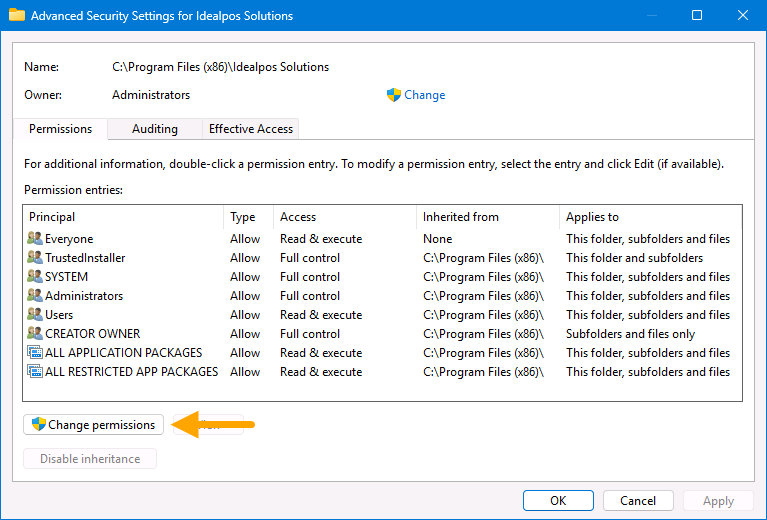The image size is (767, 520).
Task: Close the Advanced Security Settings window
Action: point(743,15)
